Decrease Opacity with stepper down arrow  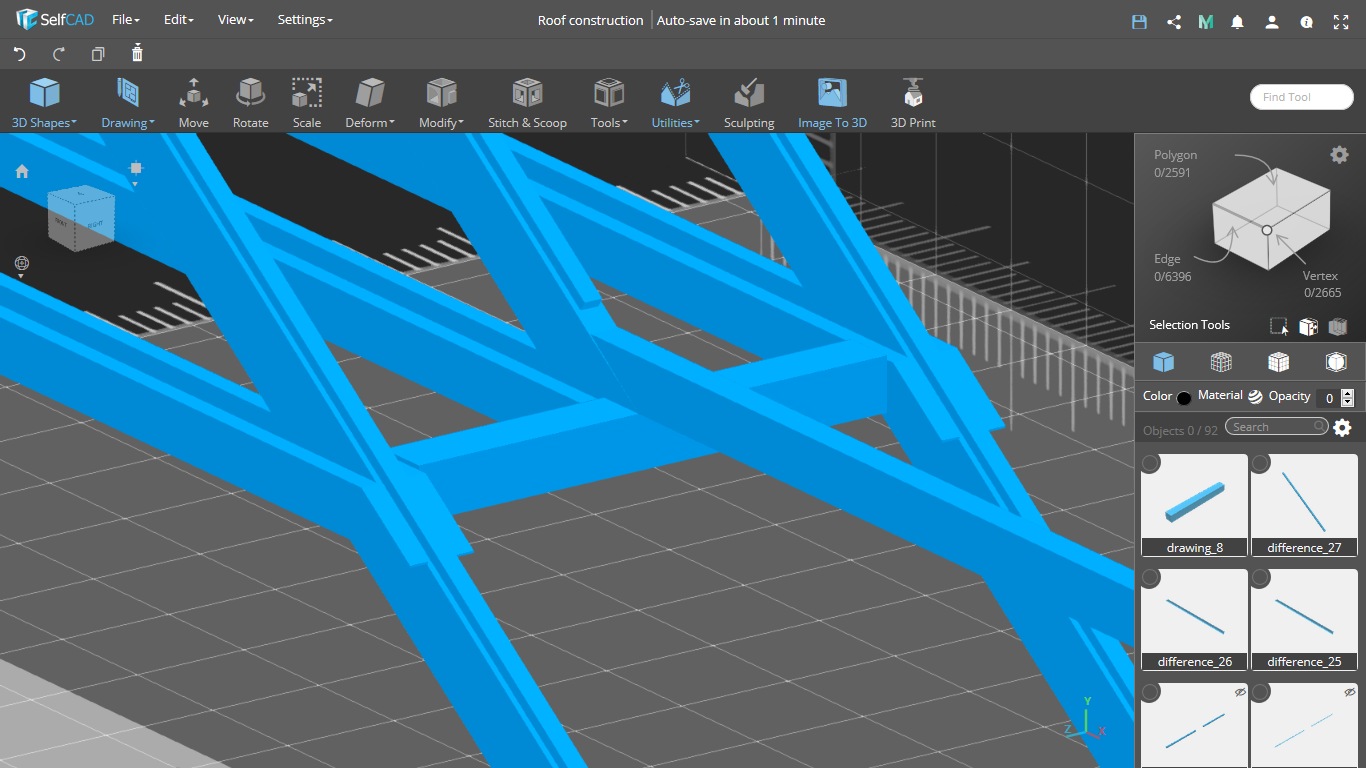point(1347,402)
